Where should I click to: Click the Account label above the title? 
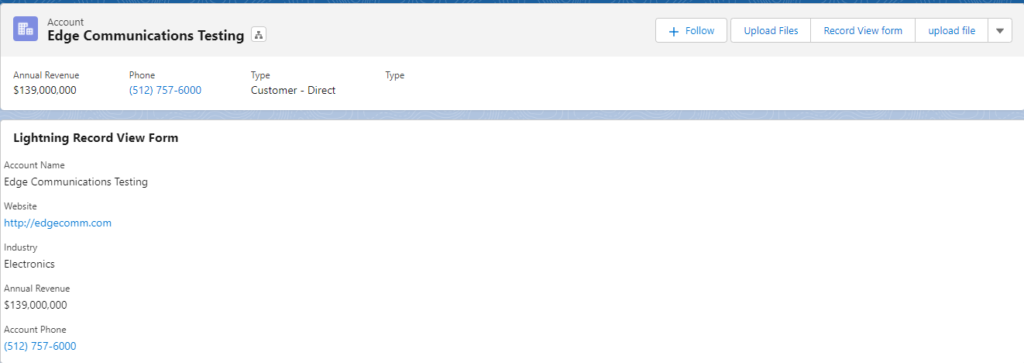pyautogui.click(x=65, y=22)
